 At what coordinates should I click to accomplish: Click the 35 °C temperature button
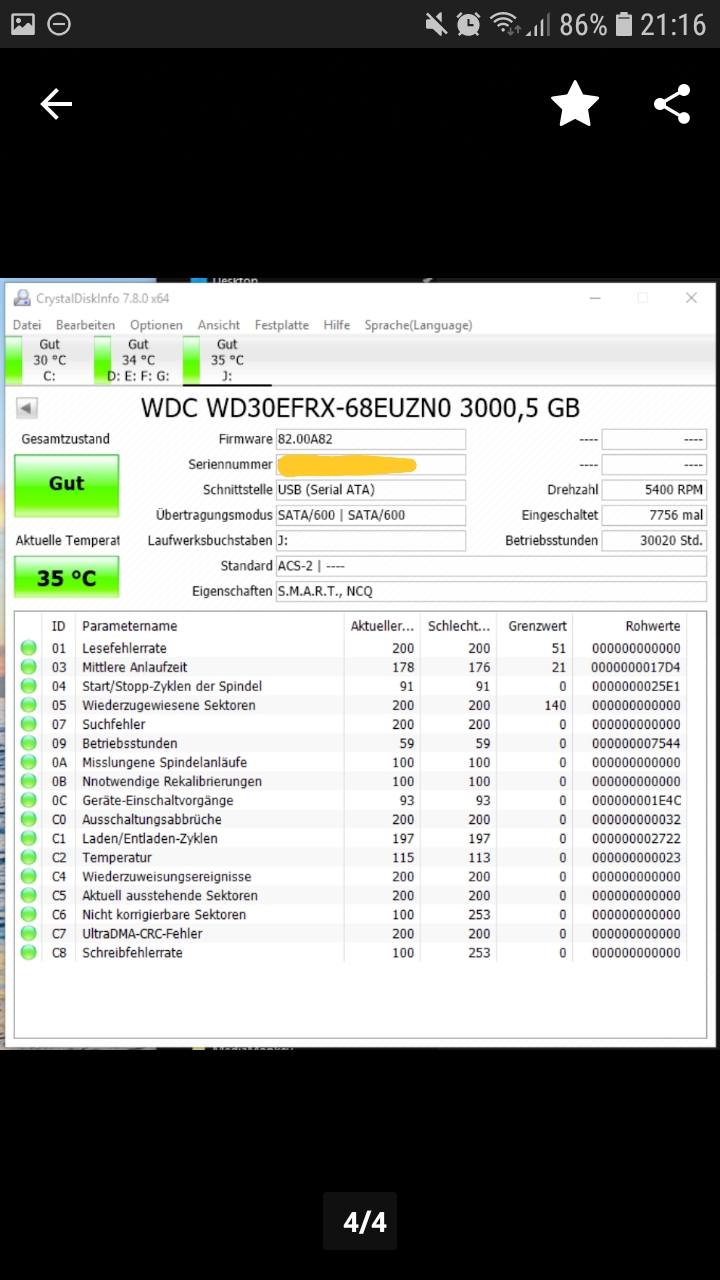coord(67,577)
